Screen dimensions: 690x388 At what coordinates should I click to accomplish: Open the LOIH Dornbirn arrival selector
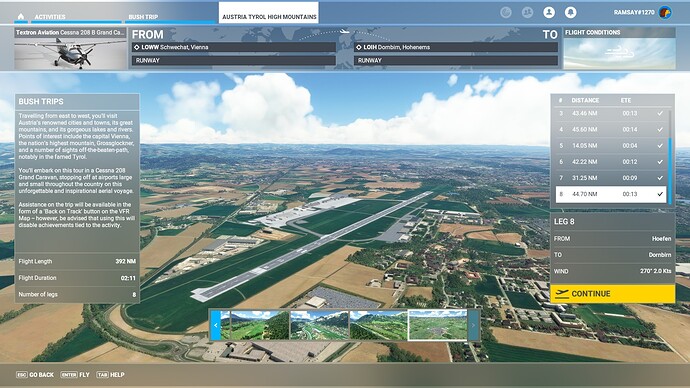click(456, 47)
